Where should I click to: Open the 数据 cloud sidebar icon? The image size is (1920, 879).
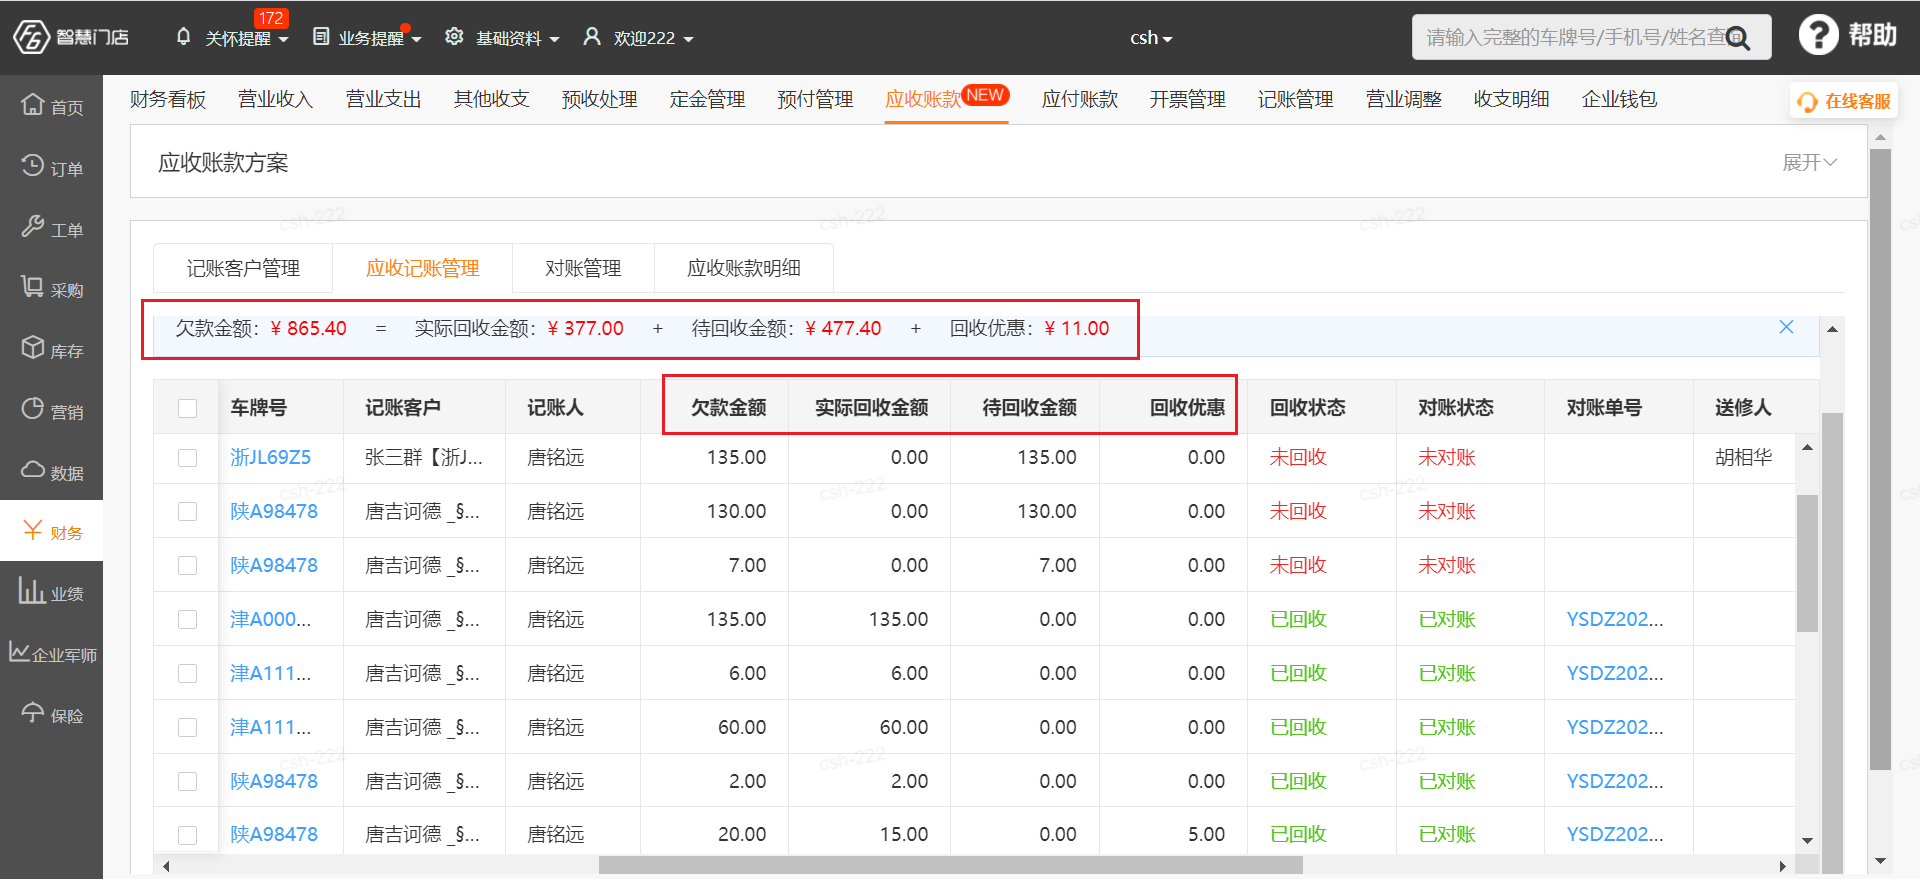pyautogui.click(x=33, y=469)
